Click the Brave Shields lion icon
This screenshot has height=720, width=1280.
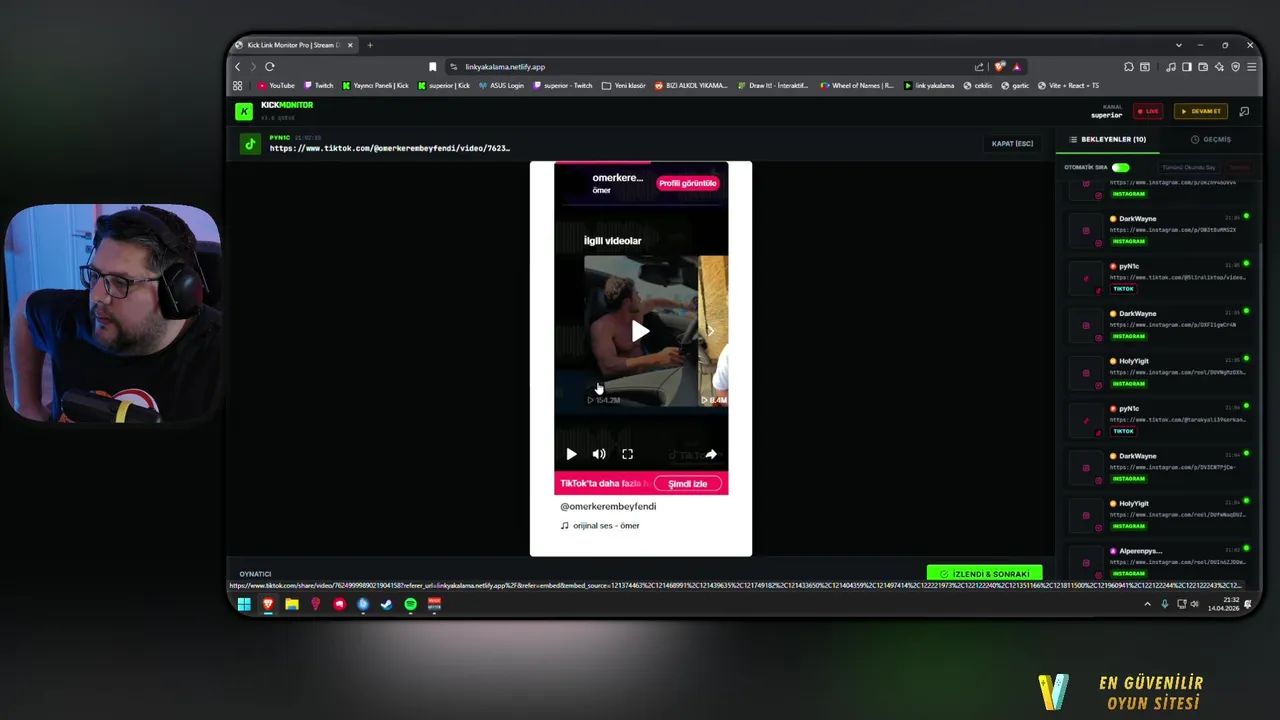[999, 67]
